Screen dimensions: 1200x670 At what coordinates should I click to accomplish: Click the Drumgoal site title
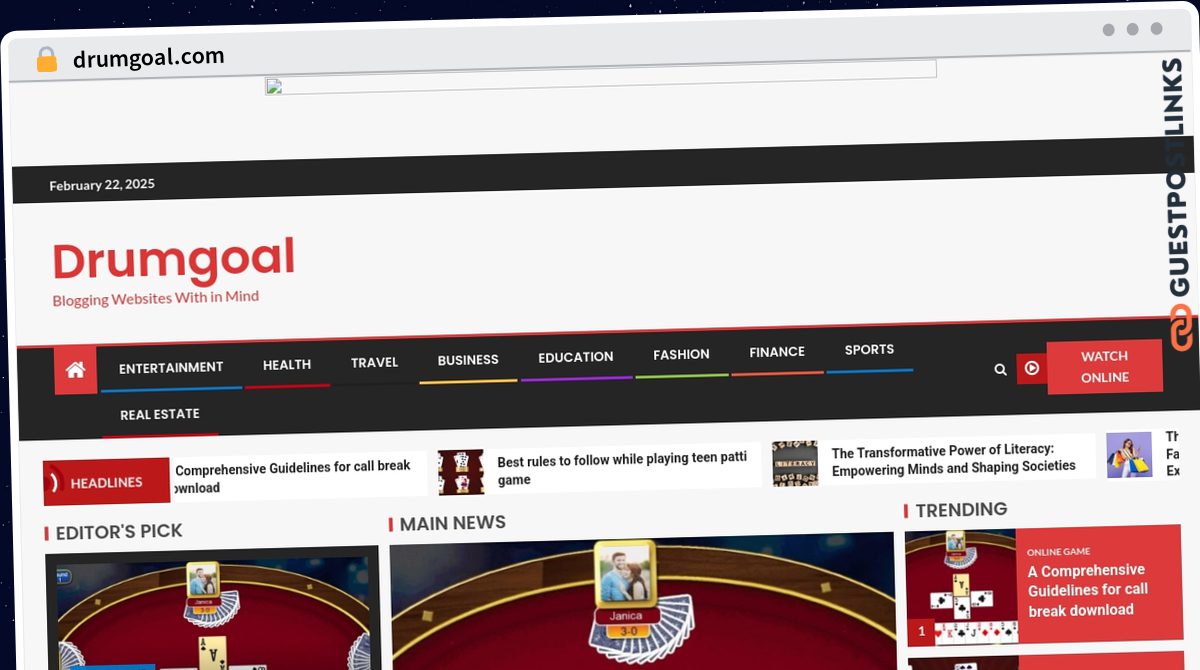(x=174, y=259)
